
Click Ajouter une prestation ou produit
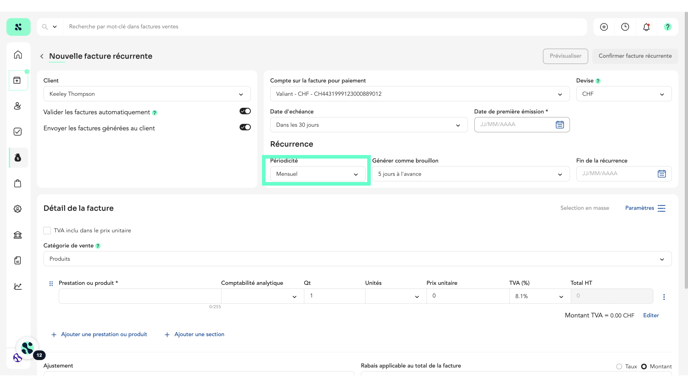pos(99,334)
